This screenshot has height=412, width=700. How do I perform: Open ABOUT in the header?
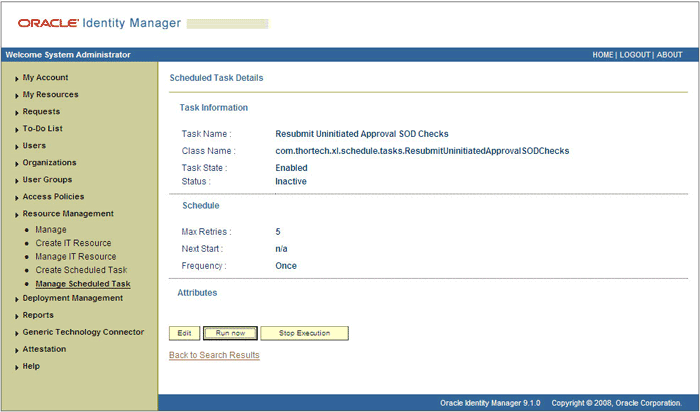click(669, 54)
